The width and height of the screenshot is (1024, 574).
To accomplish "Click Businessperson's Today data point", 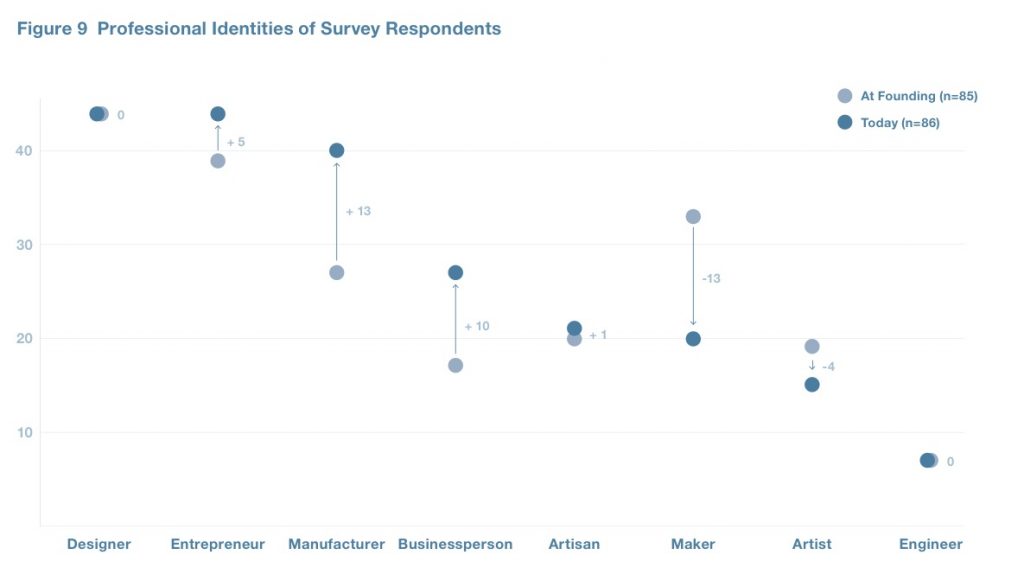I will [456, 273].
